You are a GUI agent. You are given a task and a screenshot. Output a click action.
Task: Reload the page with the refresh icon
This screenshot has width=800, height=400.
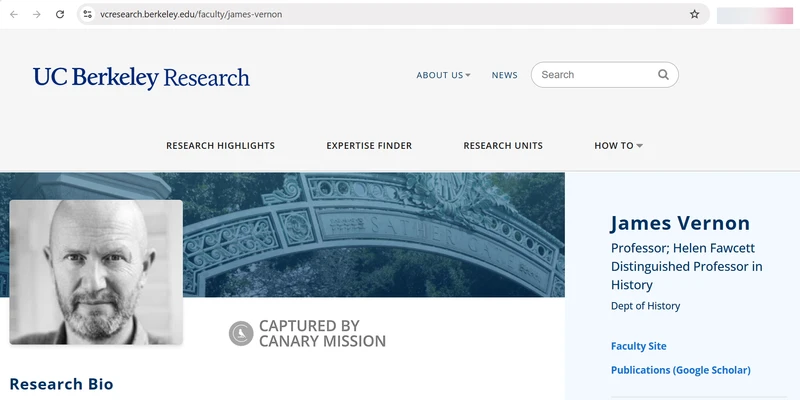click(60, 14)
